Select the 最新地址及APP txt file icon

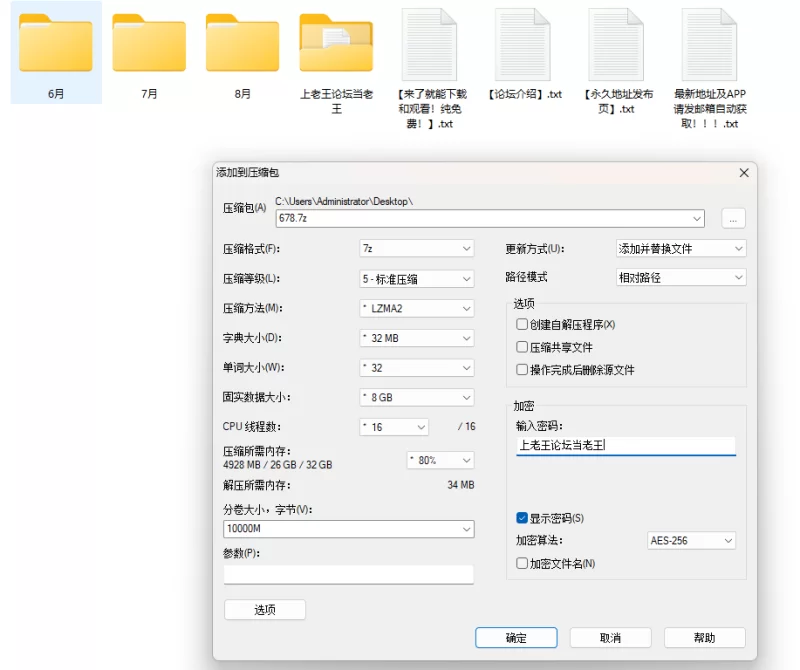click(x=710, y=44)
